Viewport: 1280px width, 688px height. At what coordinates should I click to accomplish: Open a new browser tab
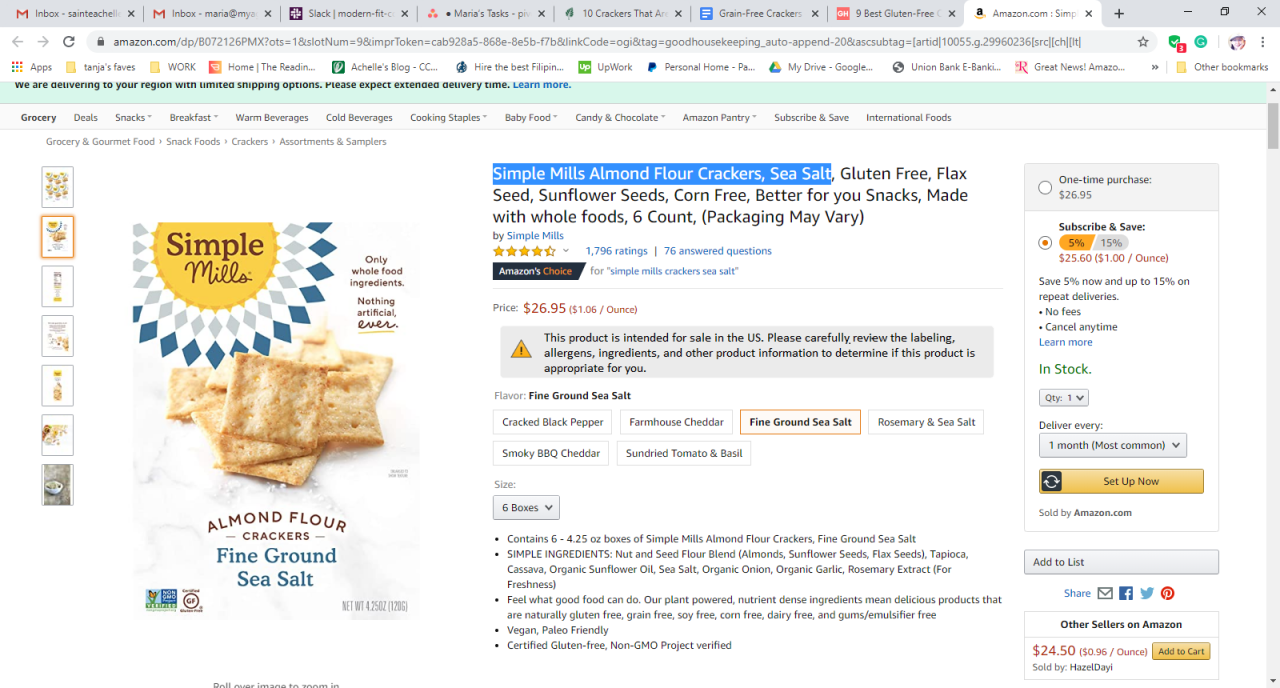[1119, 14]
